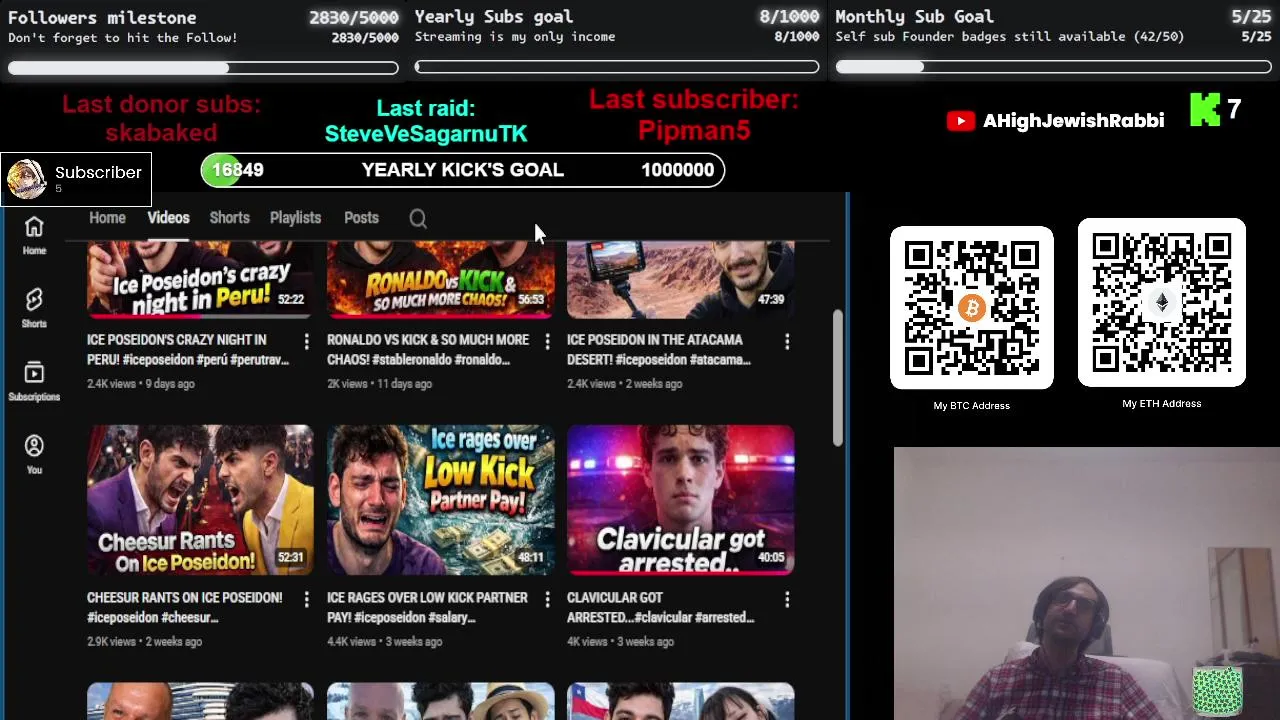This screenshot has height=720, width=1280.
Task: Open Ice Poseidon's crazy night in Peru thumbnail
Action: coord(200,279)
